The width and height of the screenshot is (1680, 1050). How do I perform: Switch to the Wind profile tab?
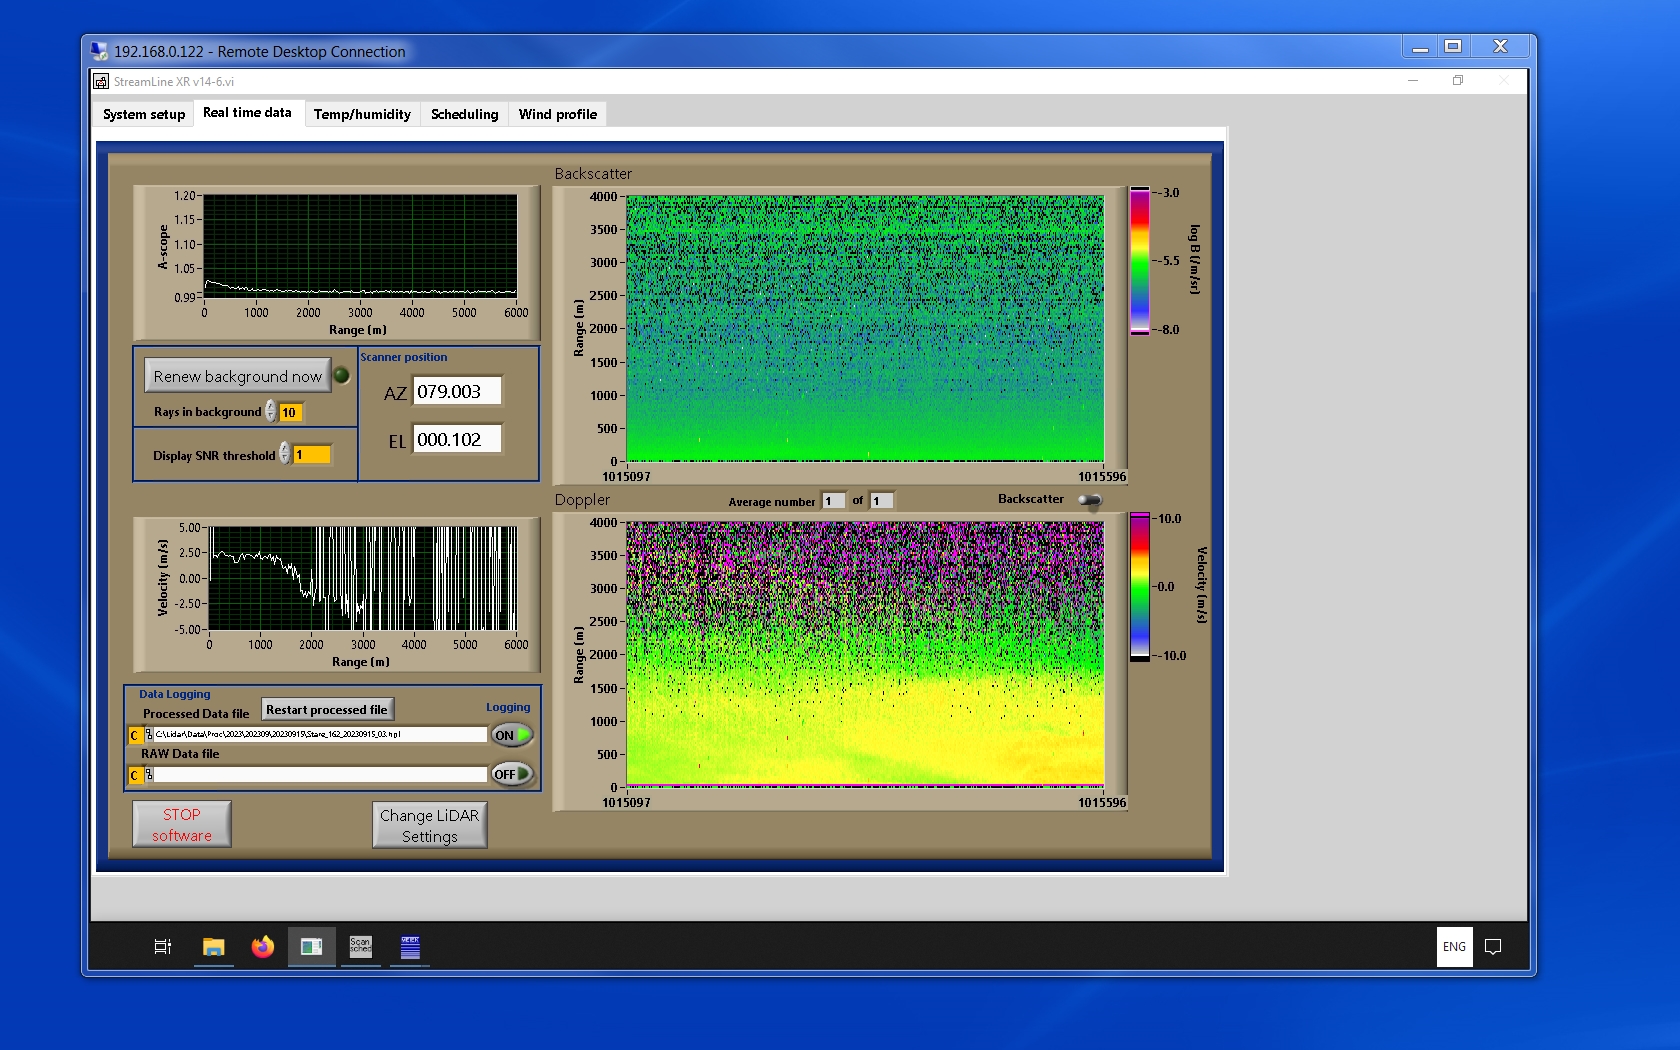click(557, 114)
